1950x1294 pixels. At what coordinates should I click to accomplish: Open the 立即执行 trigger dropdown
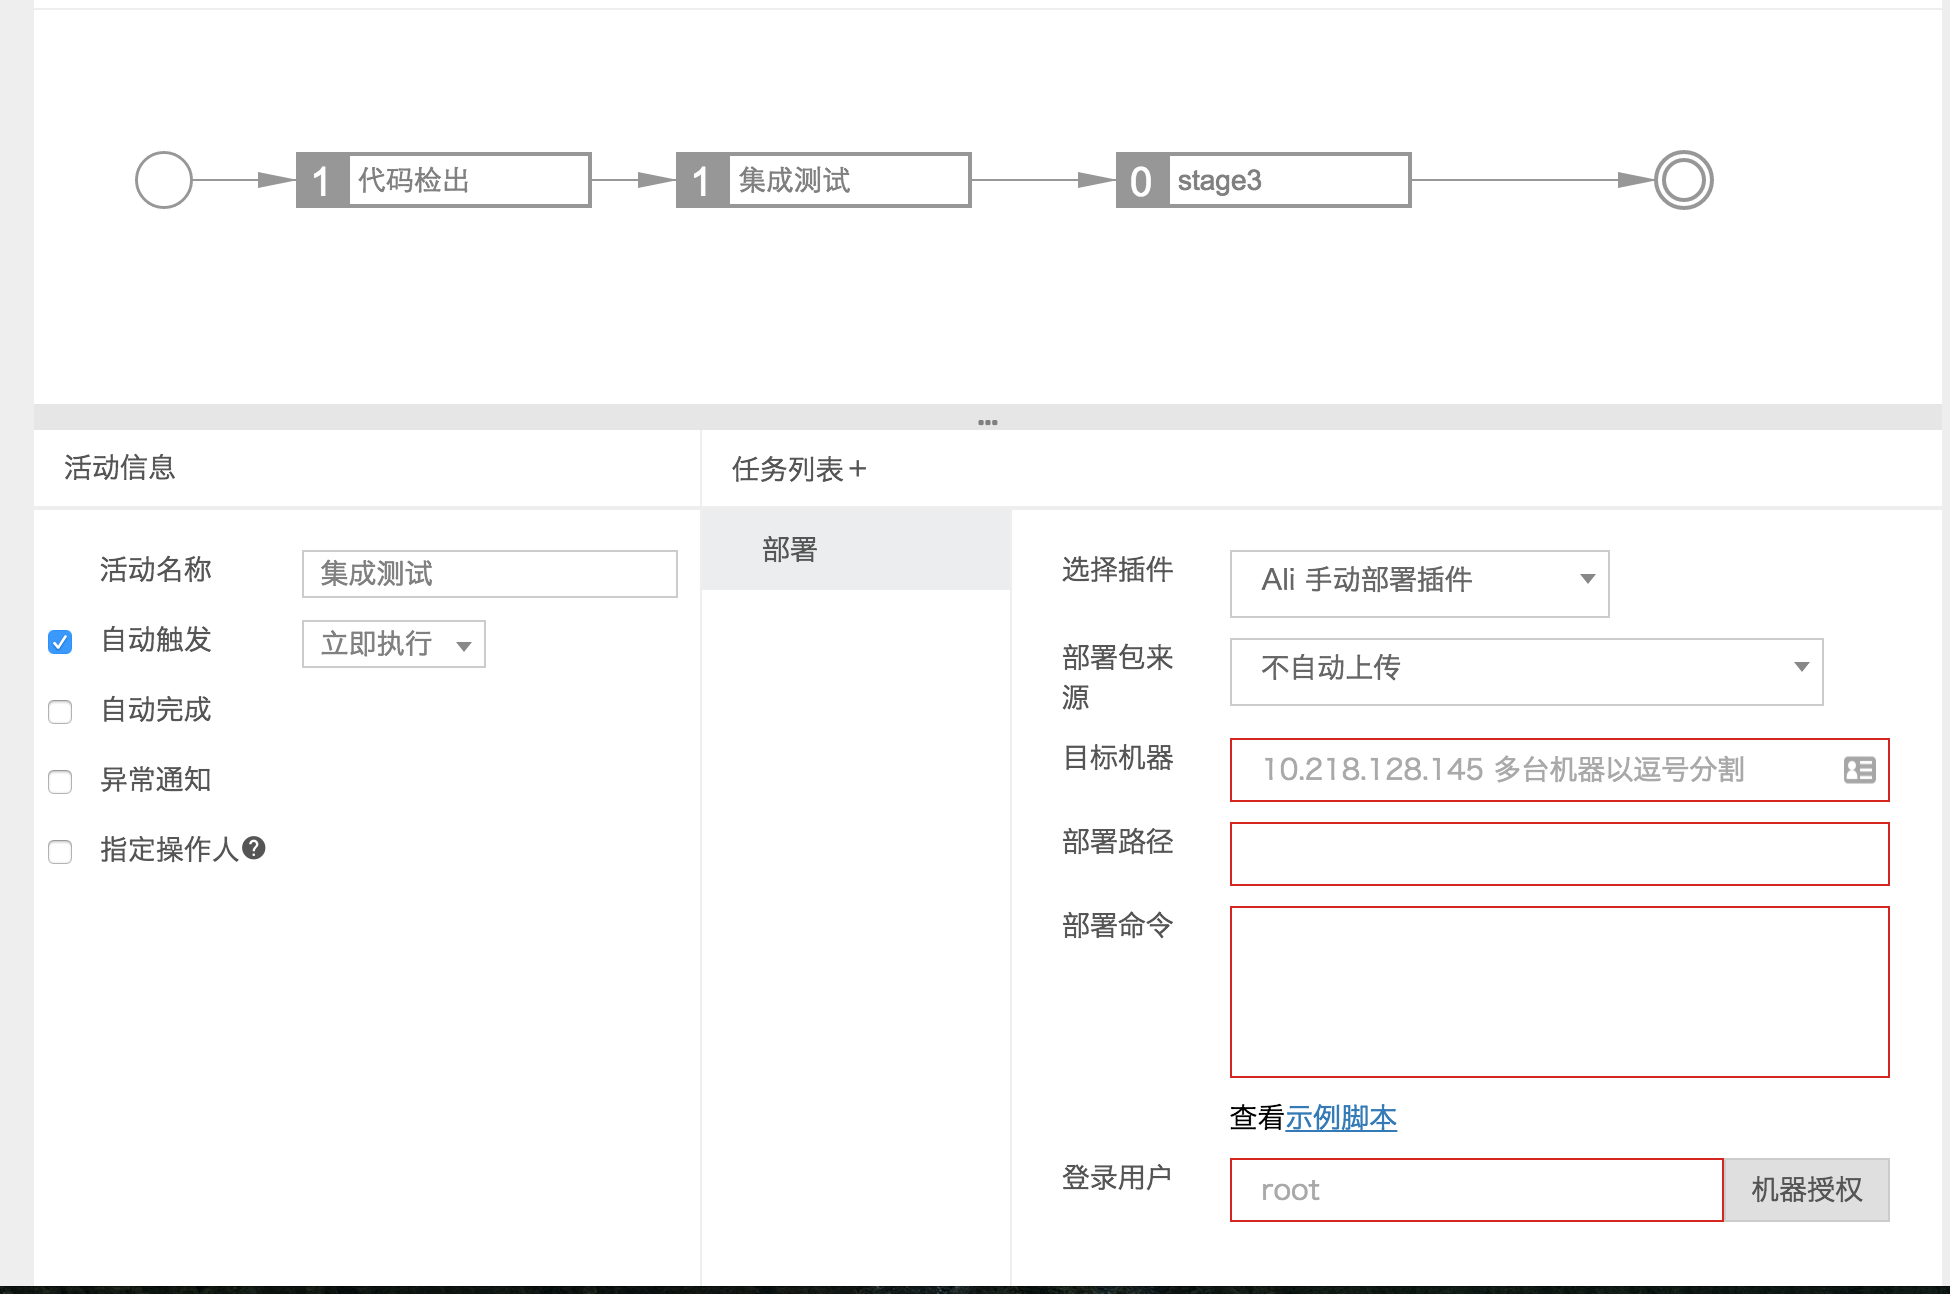394,644
